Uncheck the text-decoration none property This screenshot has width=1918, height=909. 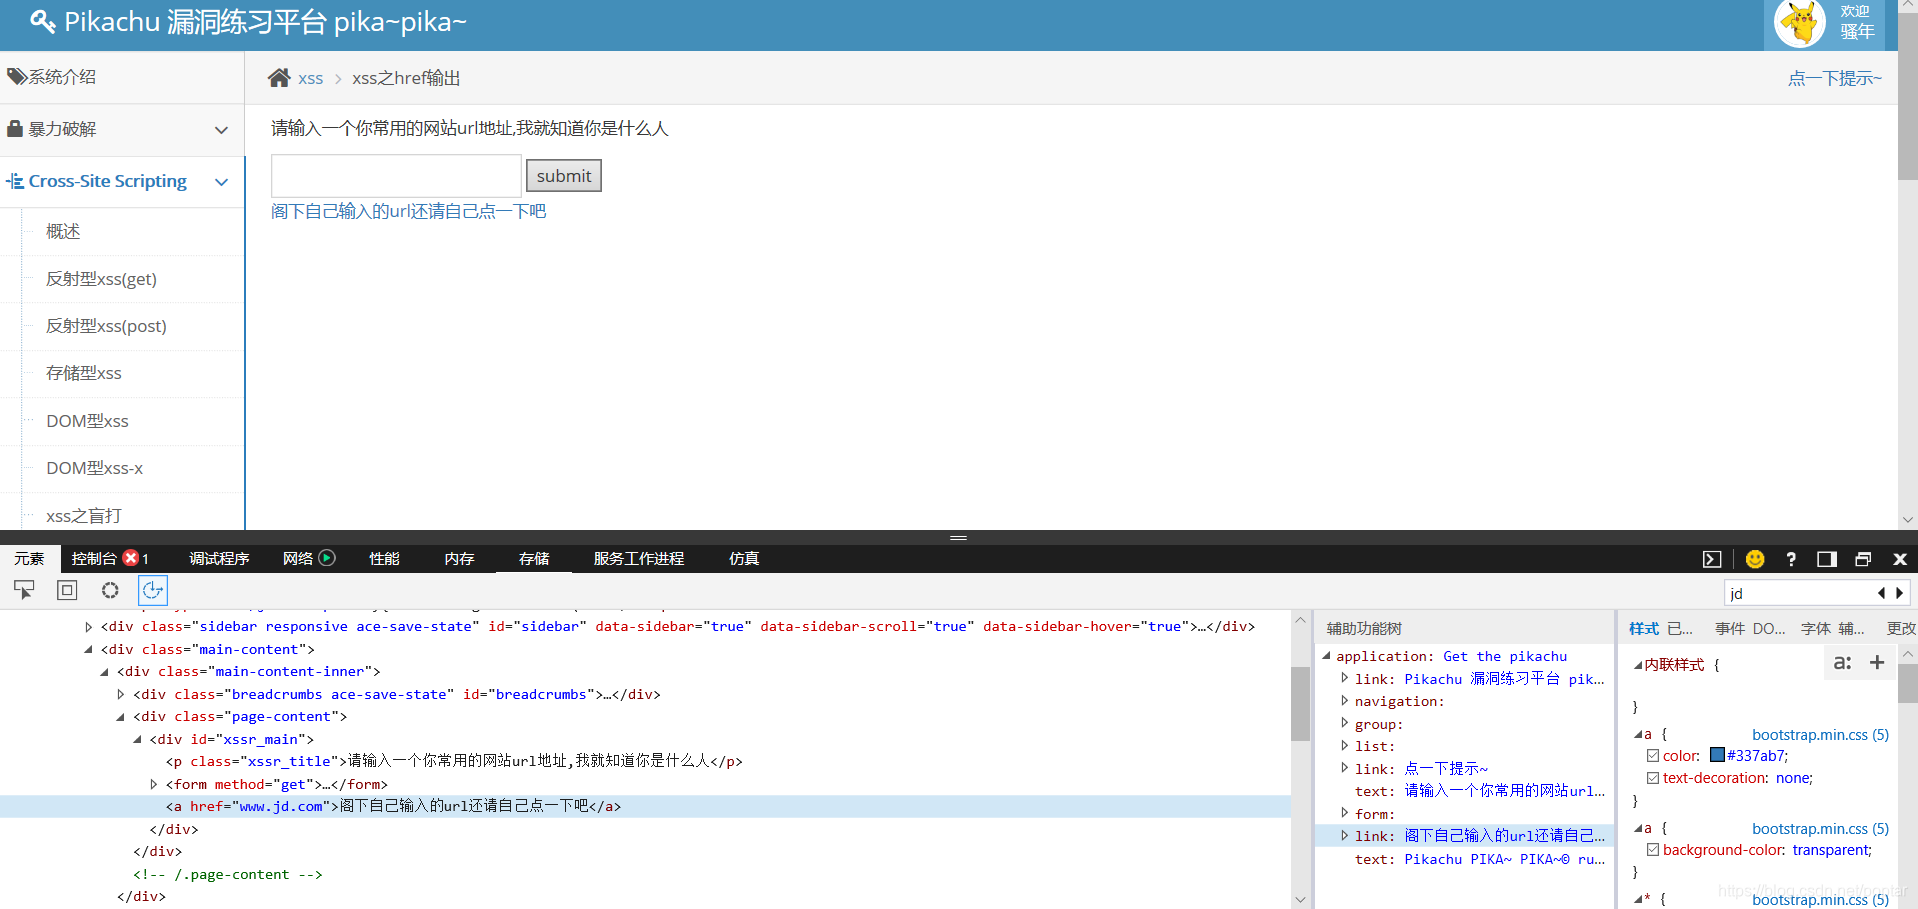pos(1653,778)
